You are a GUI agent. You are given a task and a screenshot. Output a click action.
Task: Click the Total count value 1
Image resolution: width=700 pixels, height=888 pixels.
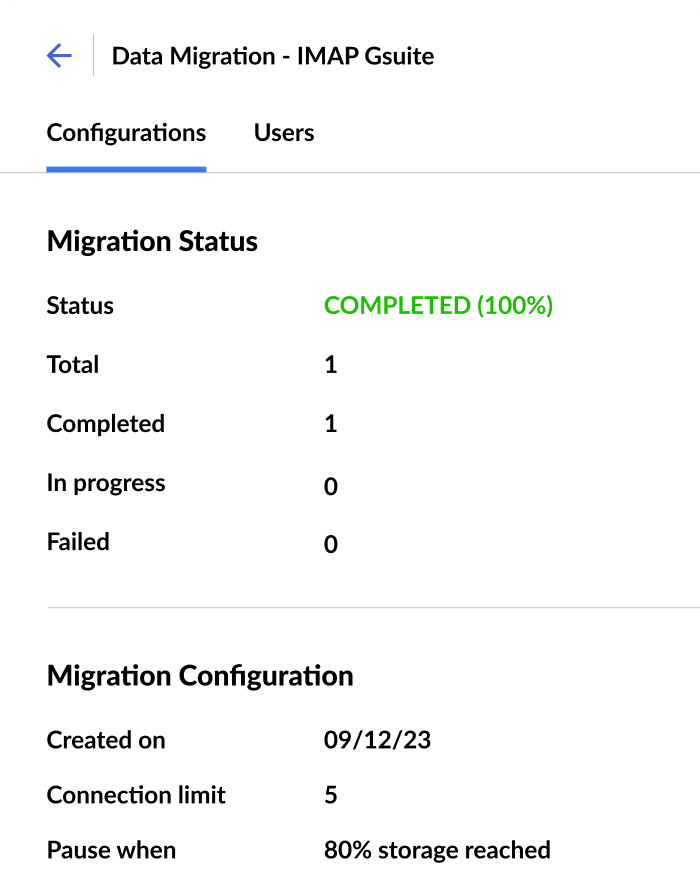(x=331, y=365)
